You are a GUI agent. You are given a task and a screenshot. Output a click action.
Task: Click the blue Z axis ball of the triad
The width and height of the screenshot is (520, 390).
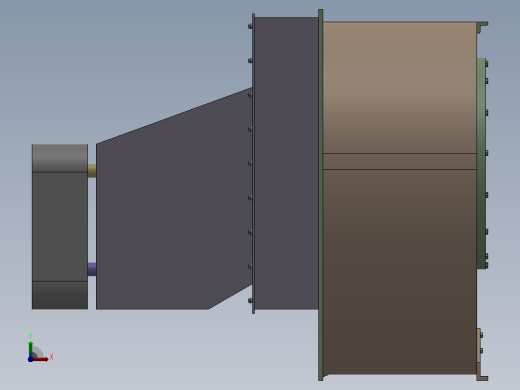tap(30, 359)
